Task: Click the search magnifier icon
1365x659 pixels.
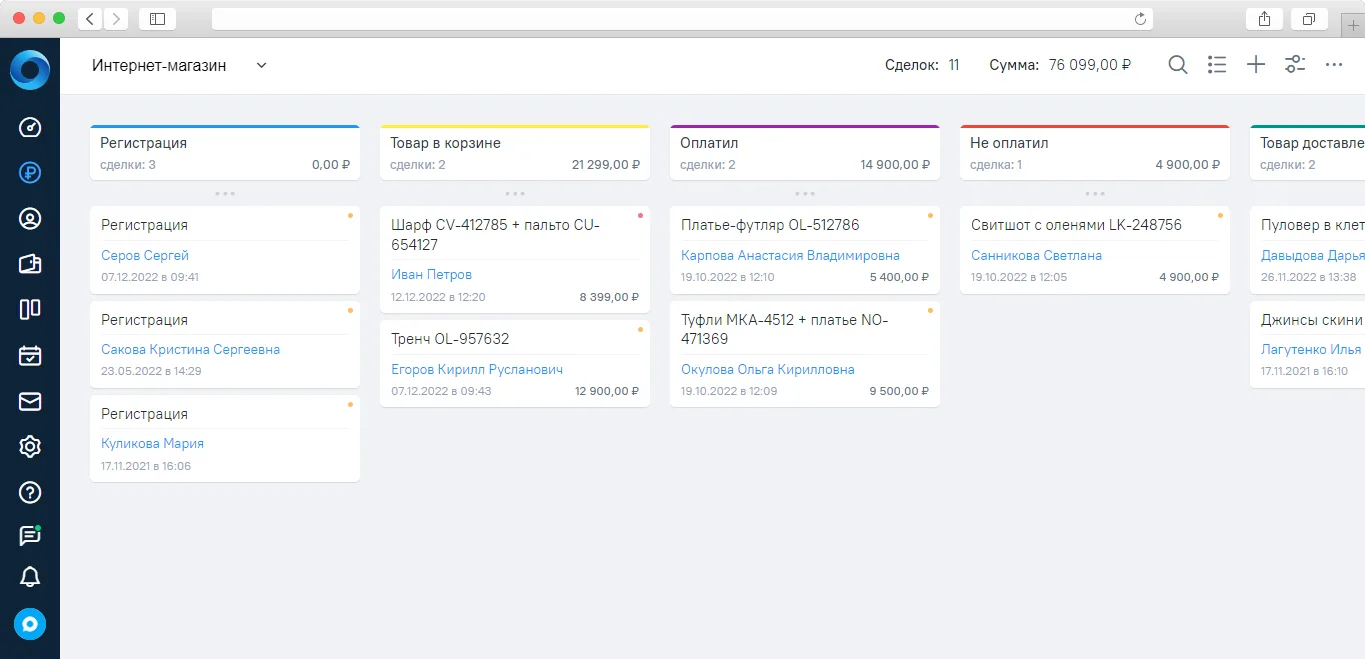Action: [x=1178, y=65]
